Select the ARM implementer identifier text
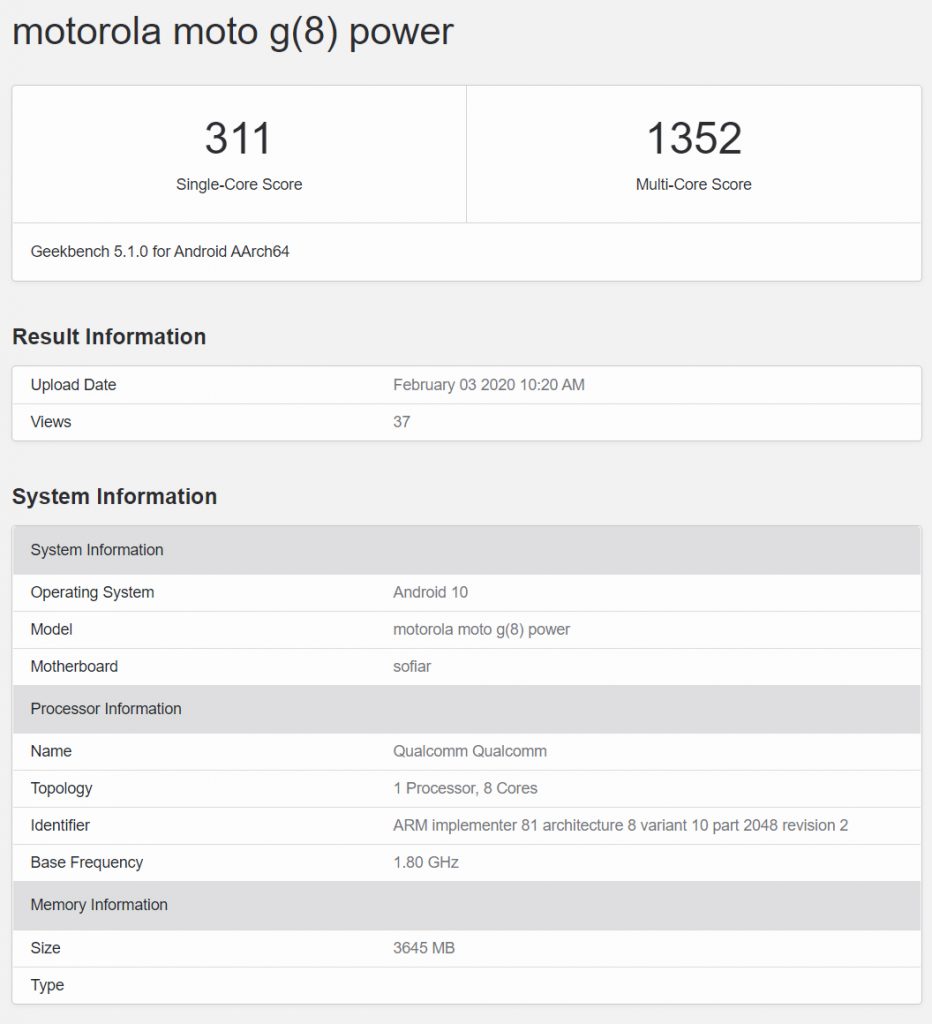This screenshot has height=1024, width=932. coord(620,825)
